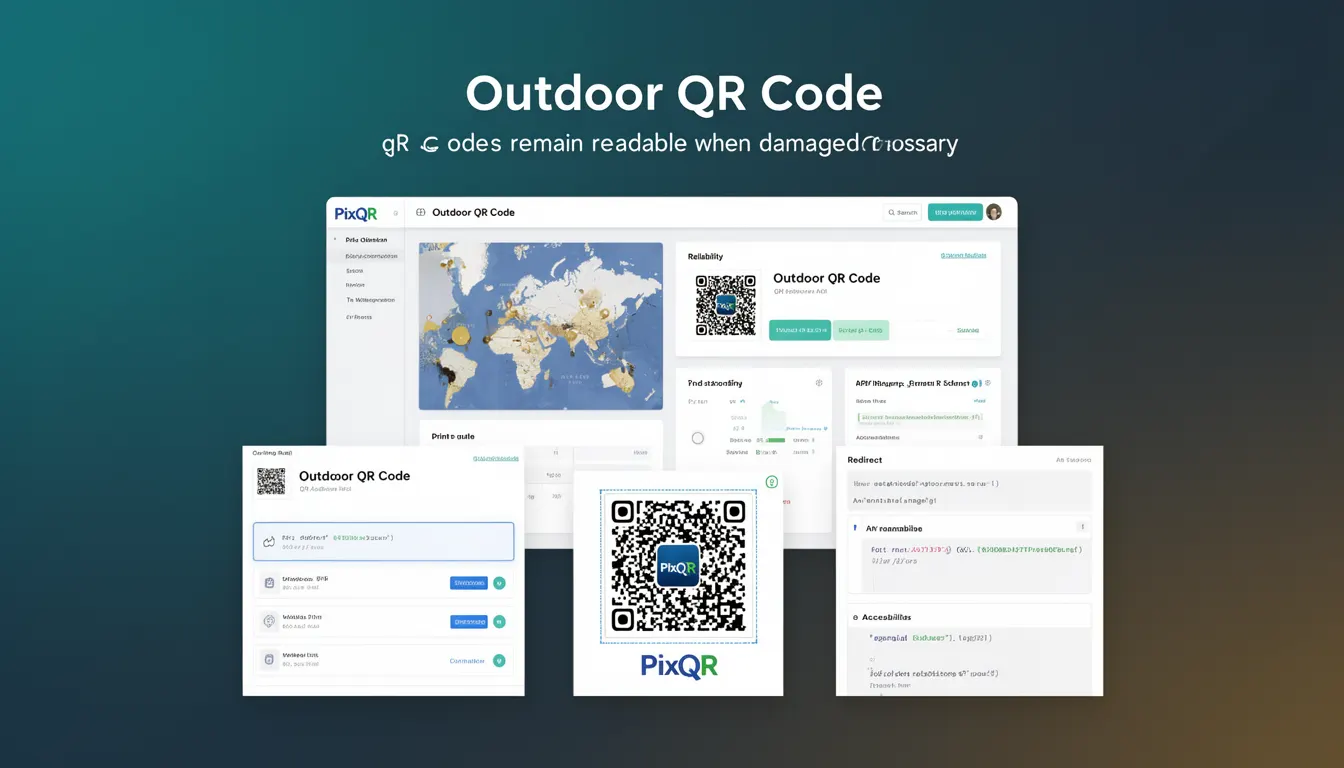Viewport: 1344px width, 768px height.
Task: Open the green link at the Reliability card's top right
Action: (x=963, y=256)
